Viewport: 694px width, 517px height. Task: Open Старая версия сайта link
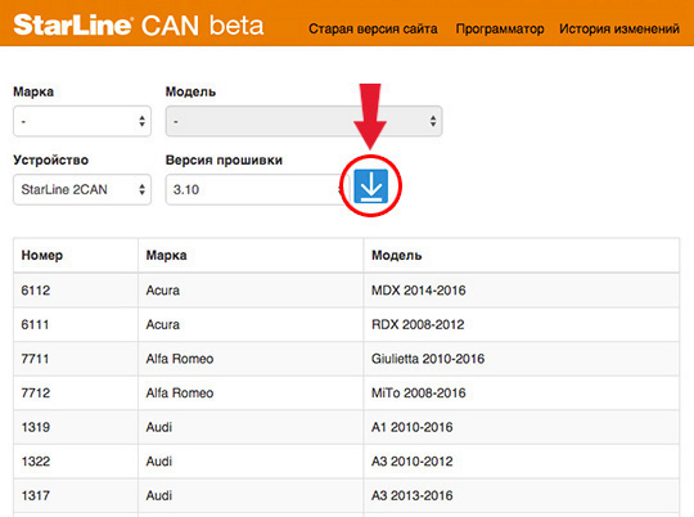pyautogui.click(x=373, y=29)
